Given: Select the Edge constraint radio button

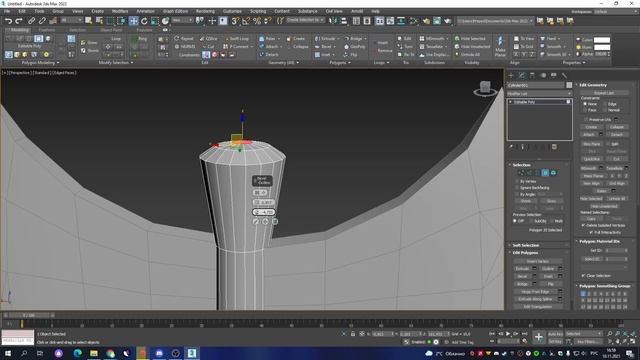Looking at the screenshot, I should pos(604,104).
